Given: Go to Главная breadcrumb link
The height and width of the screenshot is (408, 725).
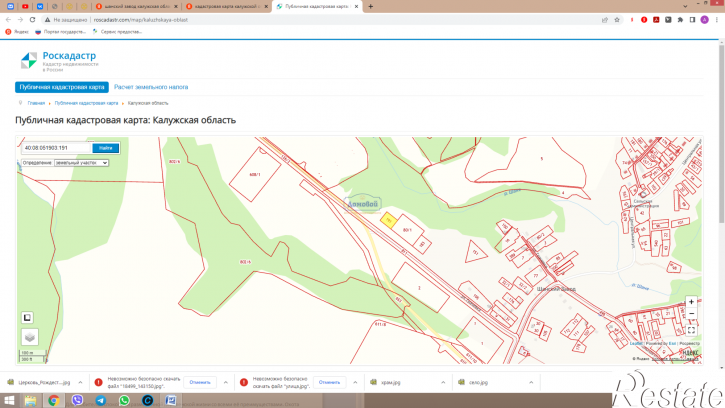Looking at the screenshot, I should point(36,103).
